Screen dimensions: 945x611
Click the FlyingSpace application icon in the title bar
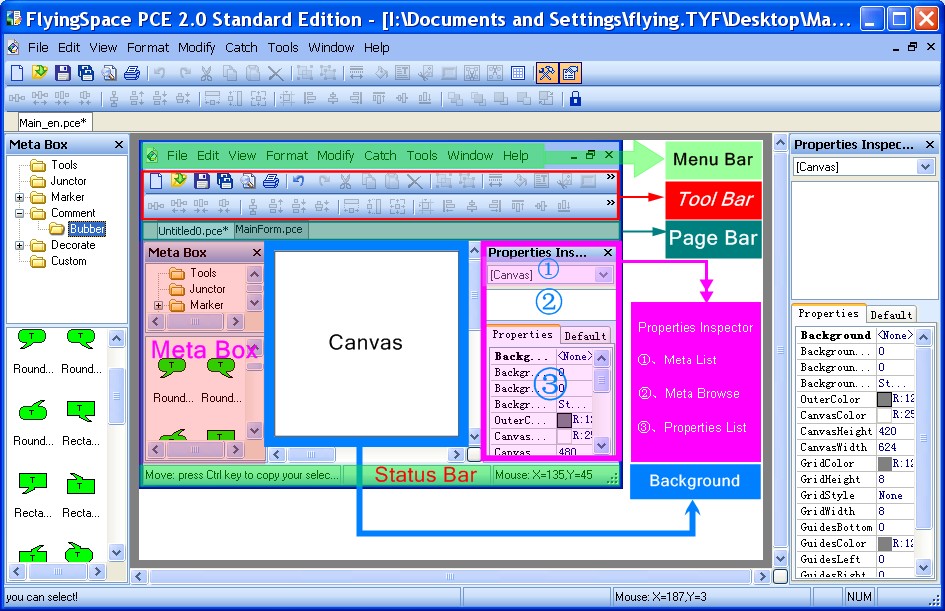pos(13,19)
